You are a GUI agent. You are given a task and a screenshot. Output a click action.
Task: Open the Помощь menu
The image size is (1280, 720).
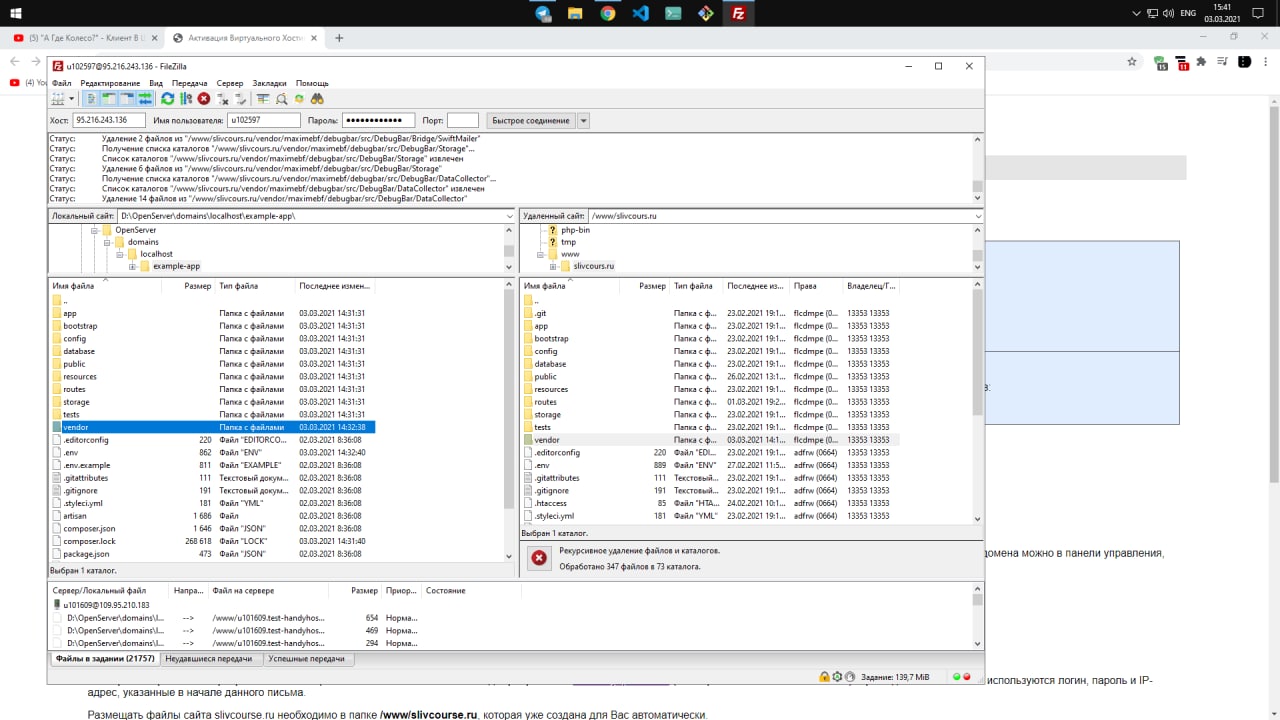(x=312, y=83)
